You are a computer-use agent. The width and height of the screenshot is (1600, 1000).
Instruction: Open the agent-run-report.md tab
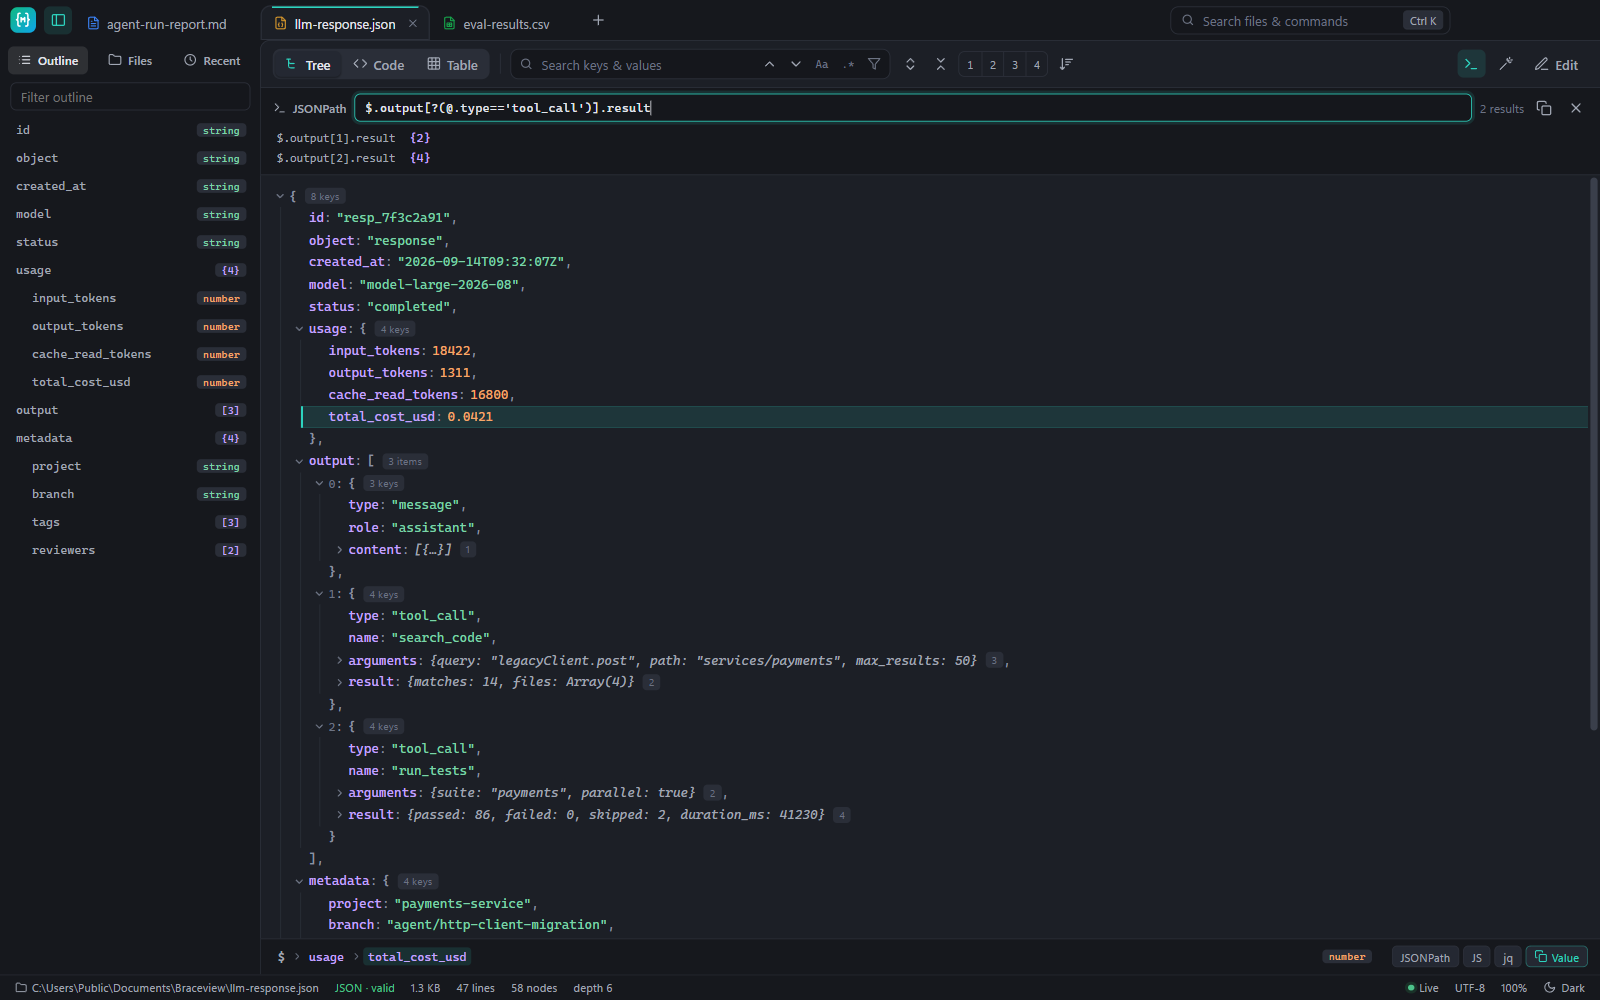[157, 24]
